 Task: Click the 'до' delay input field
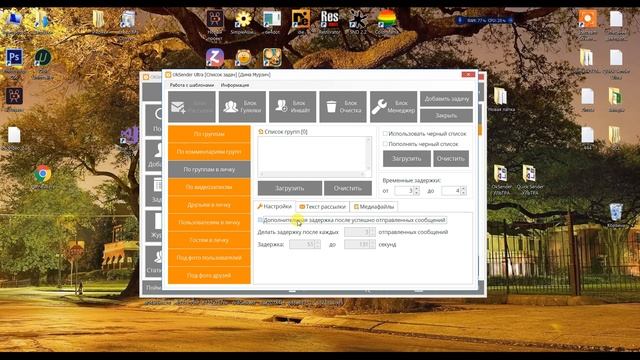click(x=451, y=191)
